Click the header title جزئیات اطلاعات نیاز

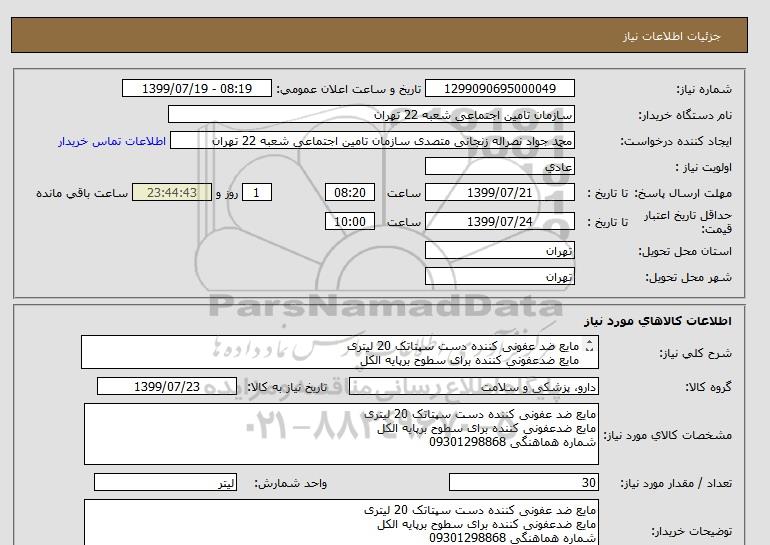671,36
